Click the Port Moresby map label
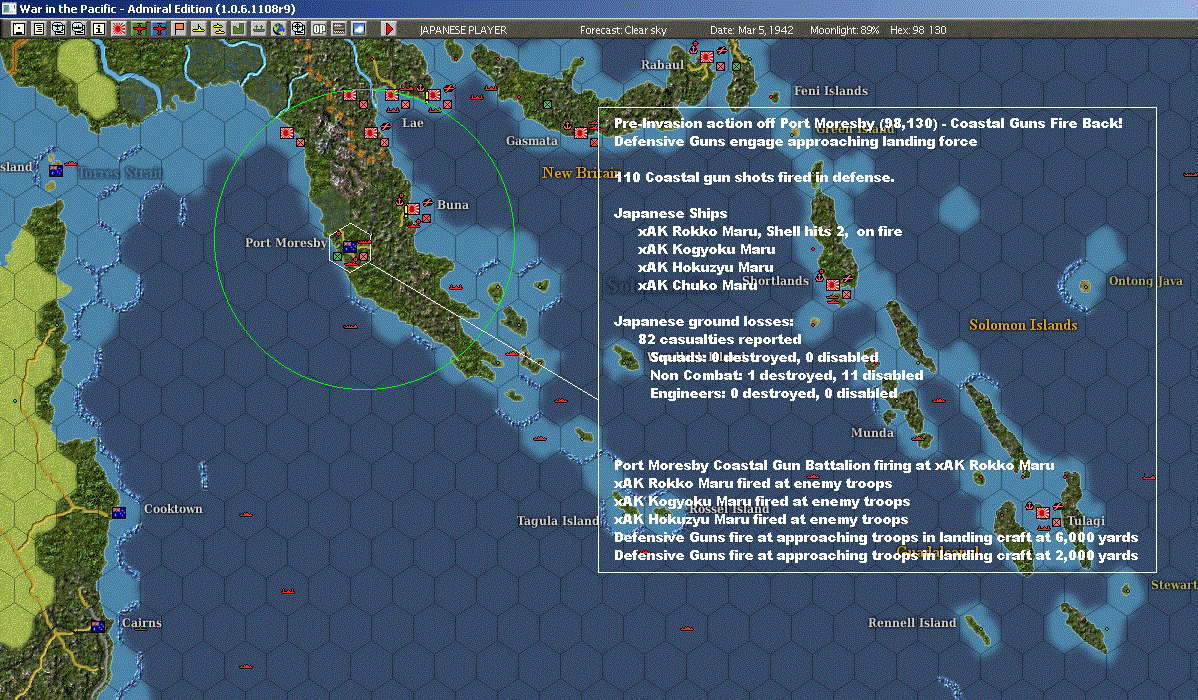Screen dimensions: 1198x700 tap(286, 243)
